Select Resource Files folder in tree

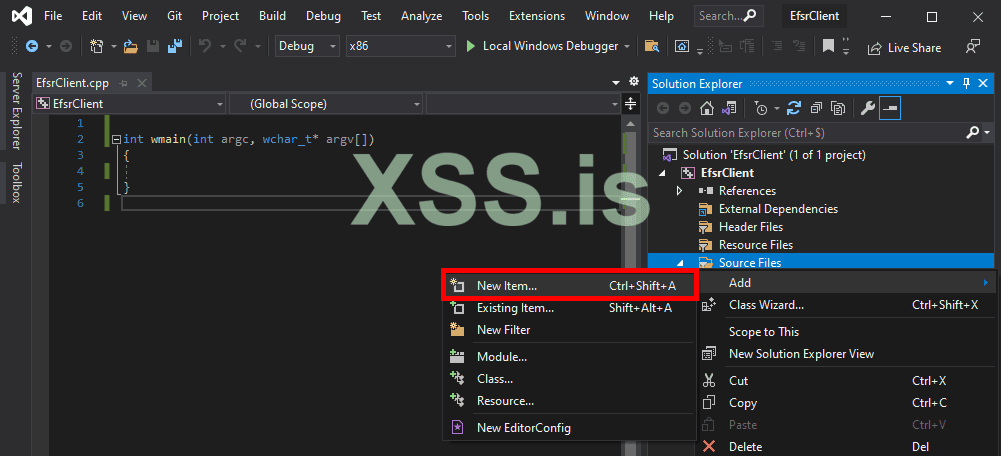[756, 245]
